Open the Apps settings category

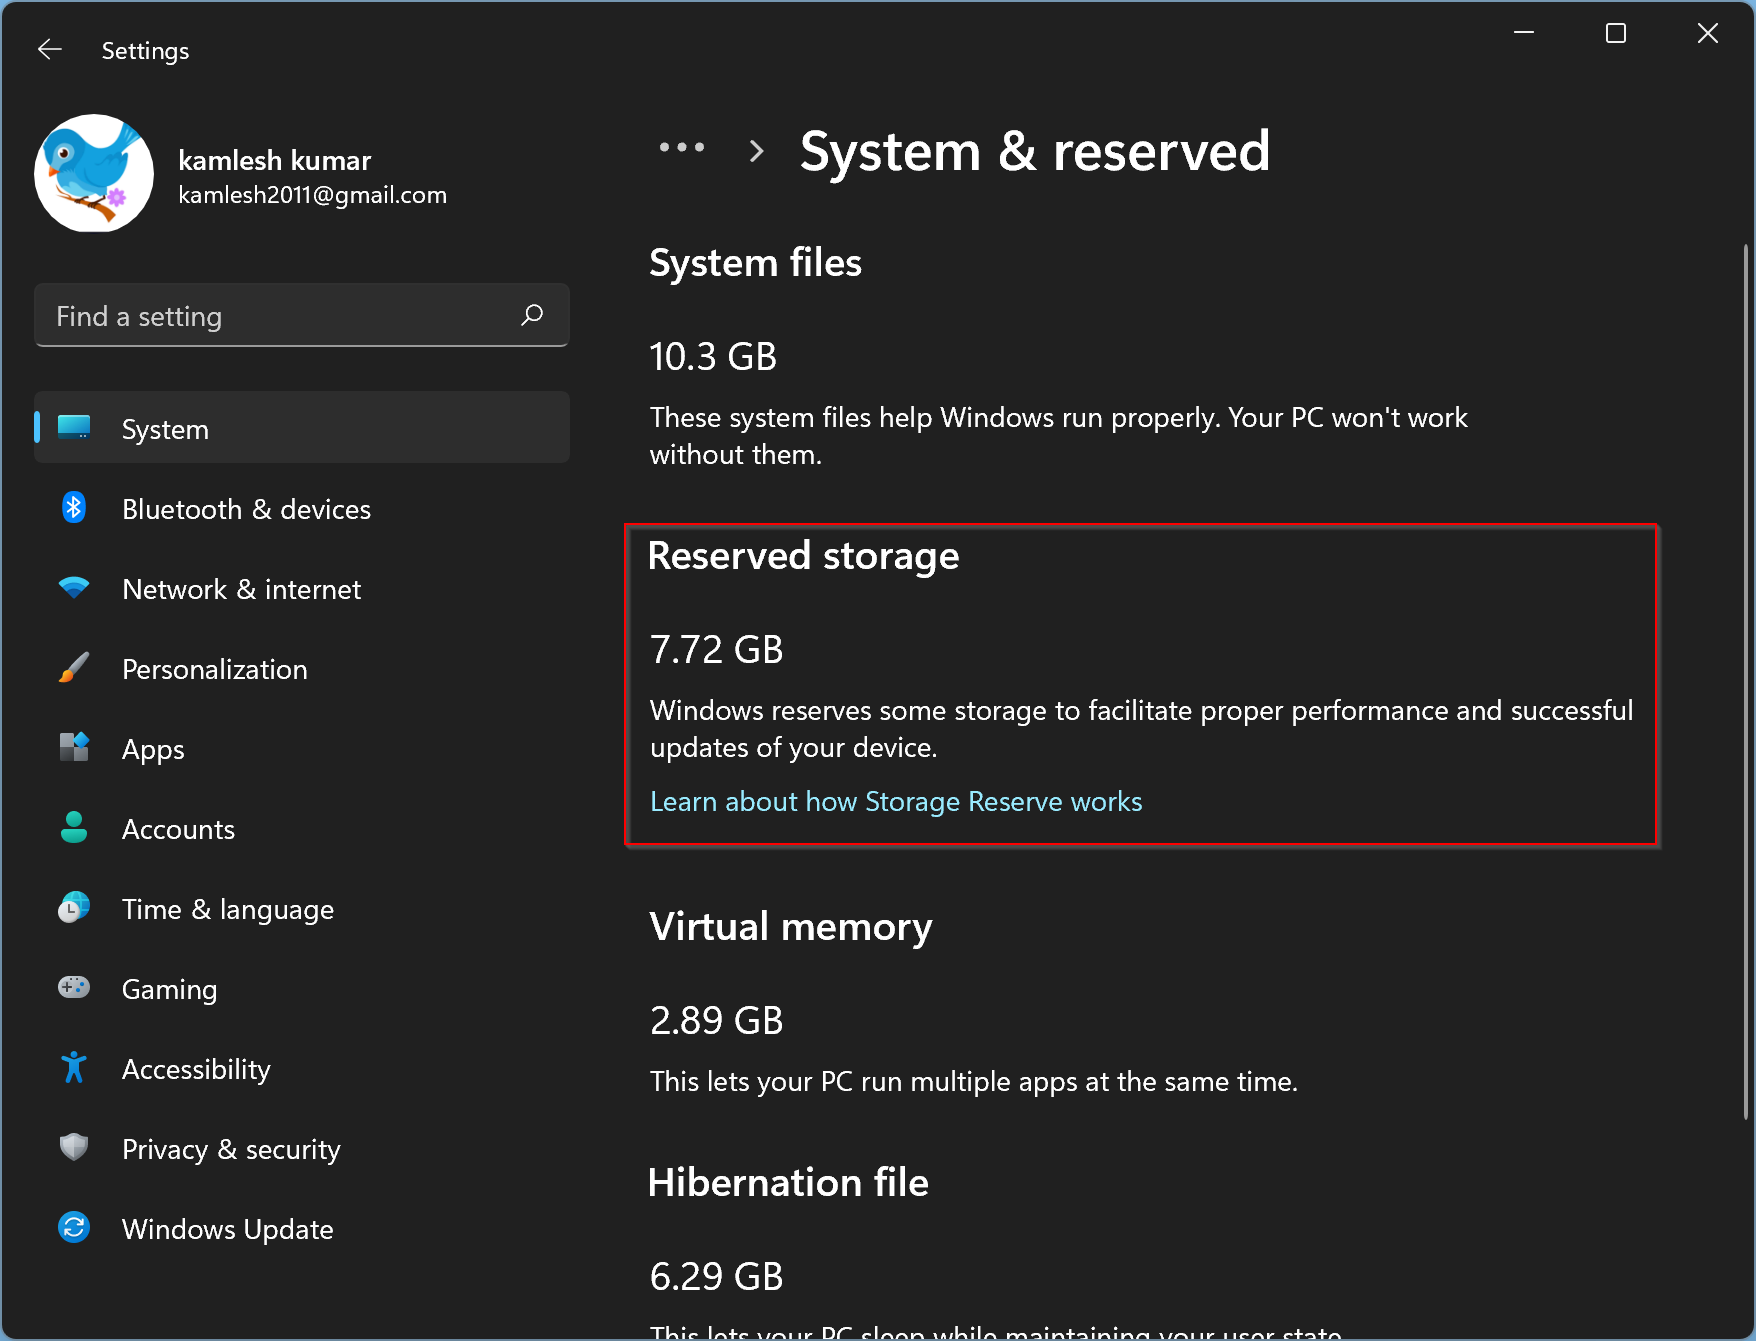pyautogui.click(x=153, y=749)
